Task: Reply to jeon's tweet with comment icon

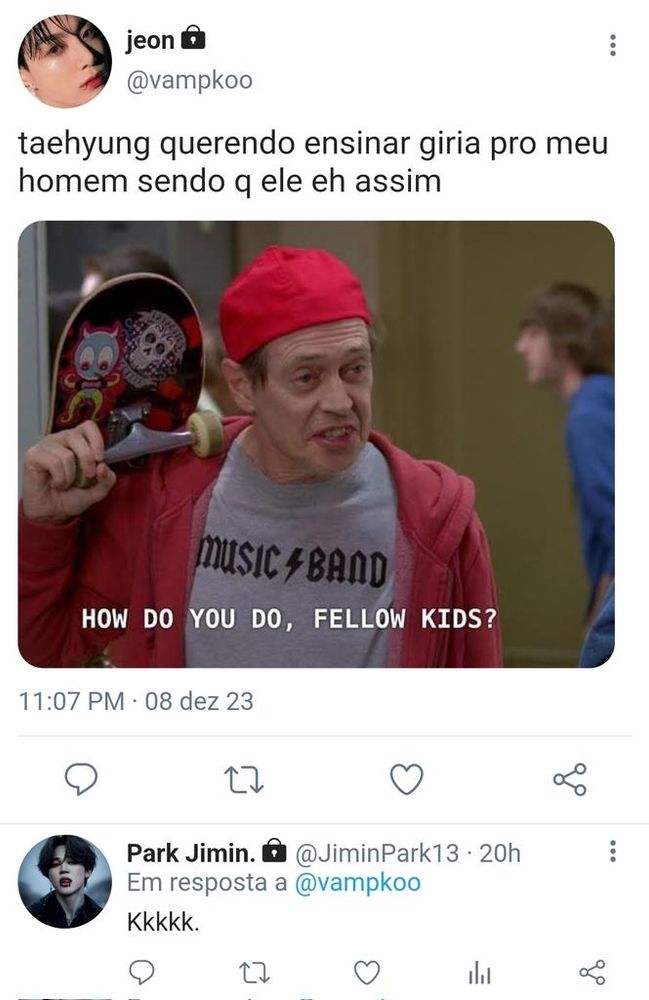Action: click(81, 779)
